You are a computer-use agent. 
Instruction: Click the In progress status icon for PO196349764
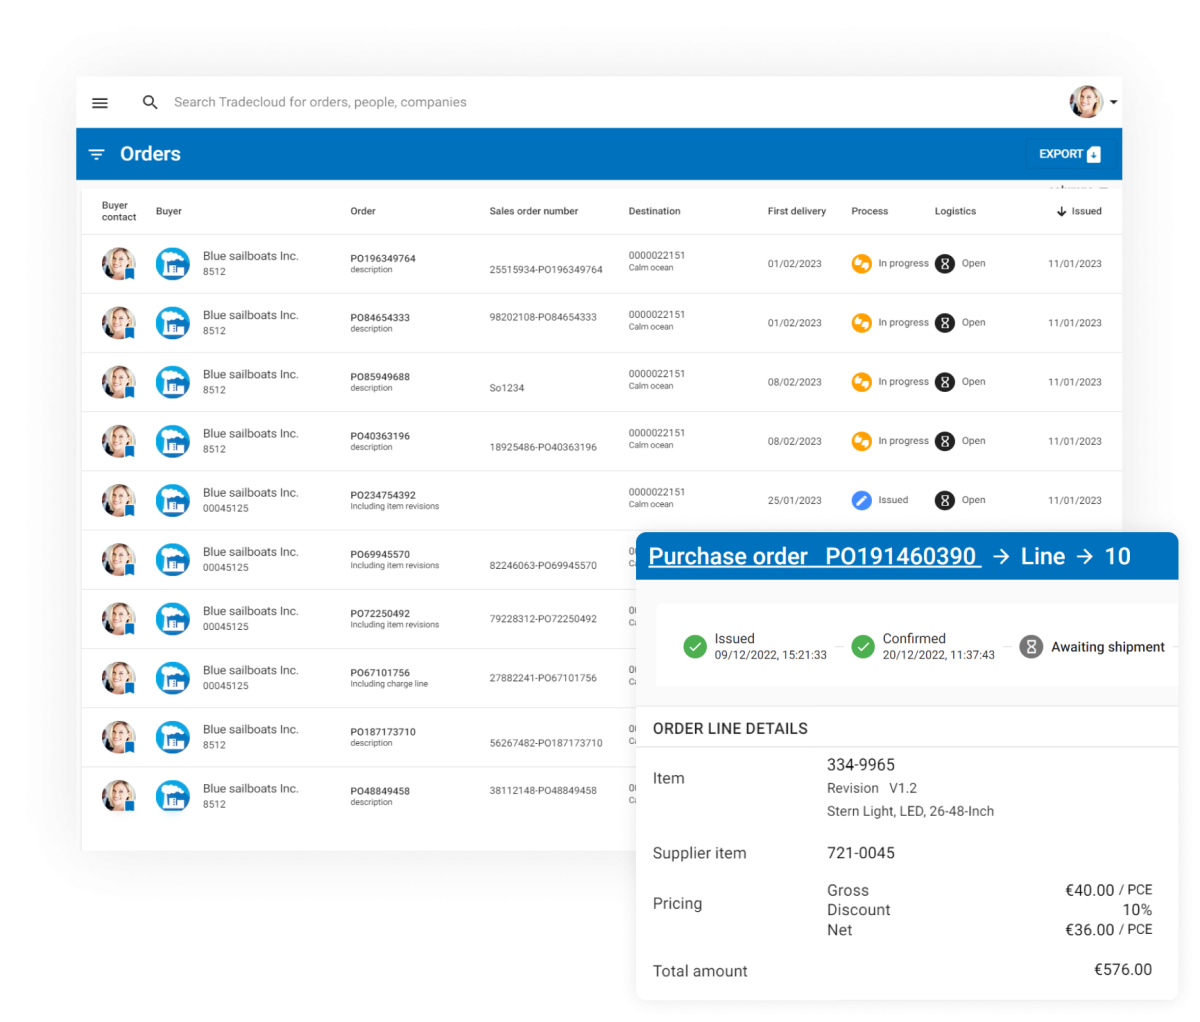point(861,263)
